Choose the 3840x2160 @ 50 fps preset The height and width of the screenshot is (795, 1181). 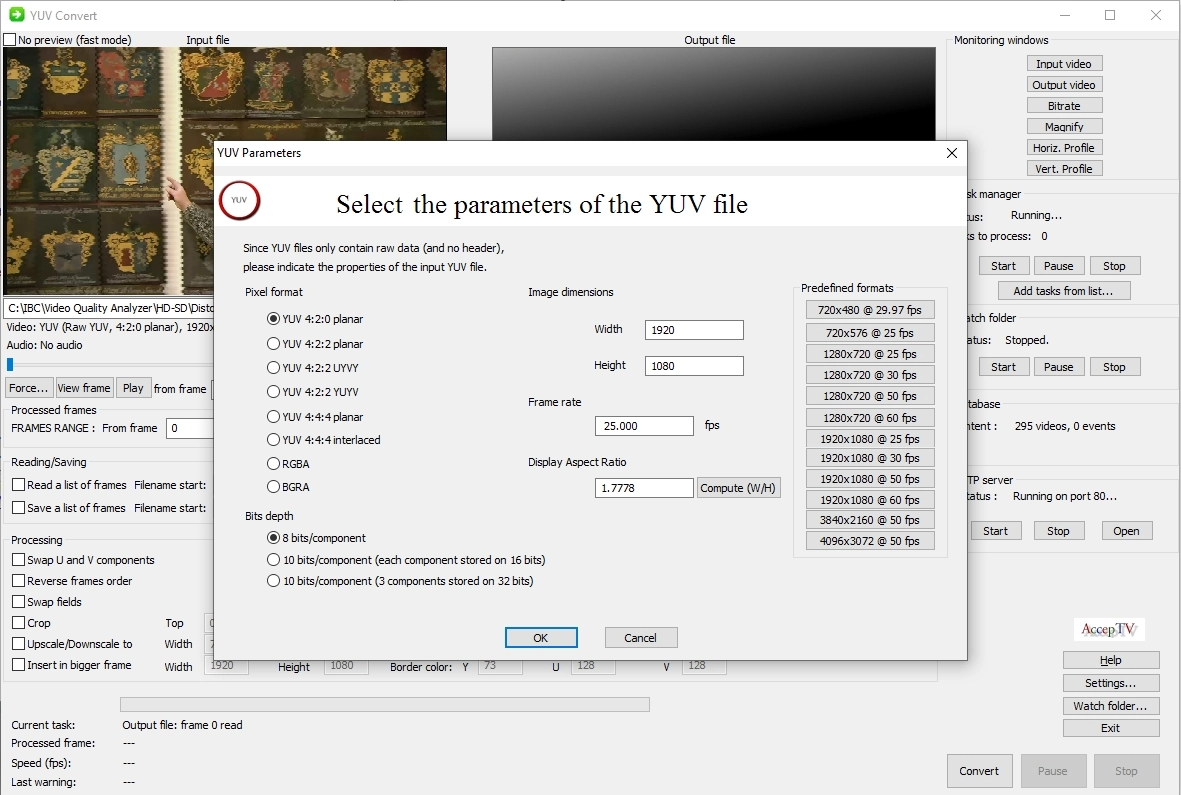pos(869,520)
